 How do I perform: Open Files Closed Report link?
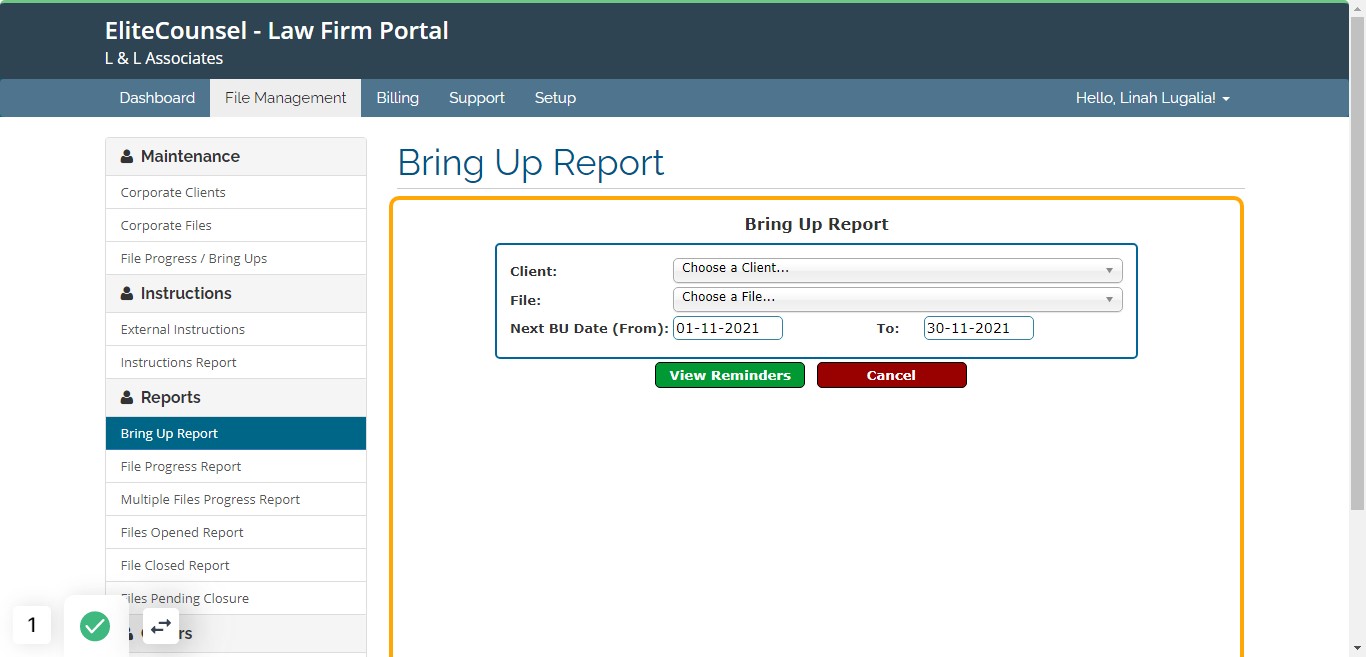(x=236, y=565)
